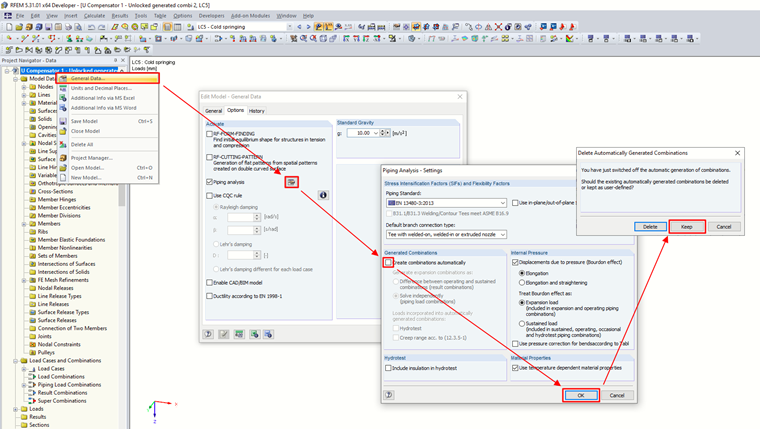This screenshot has width=760, height=429.
Task: Click Delete in Delete Combinations dialog
Action: click(x=650, y=226)
